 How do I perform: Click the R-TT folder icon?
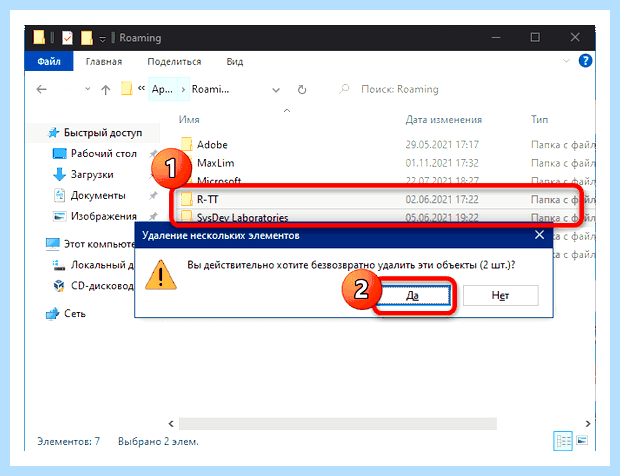(186, 198)
